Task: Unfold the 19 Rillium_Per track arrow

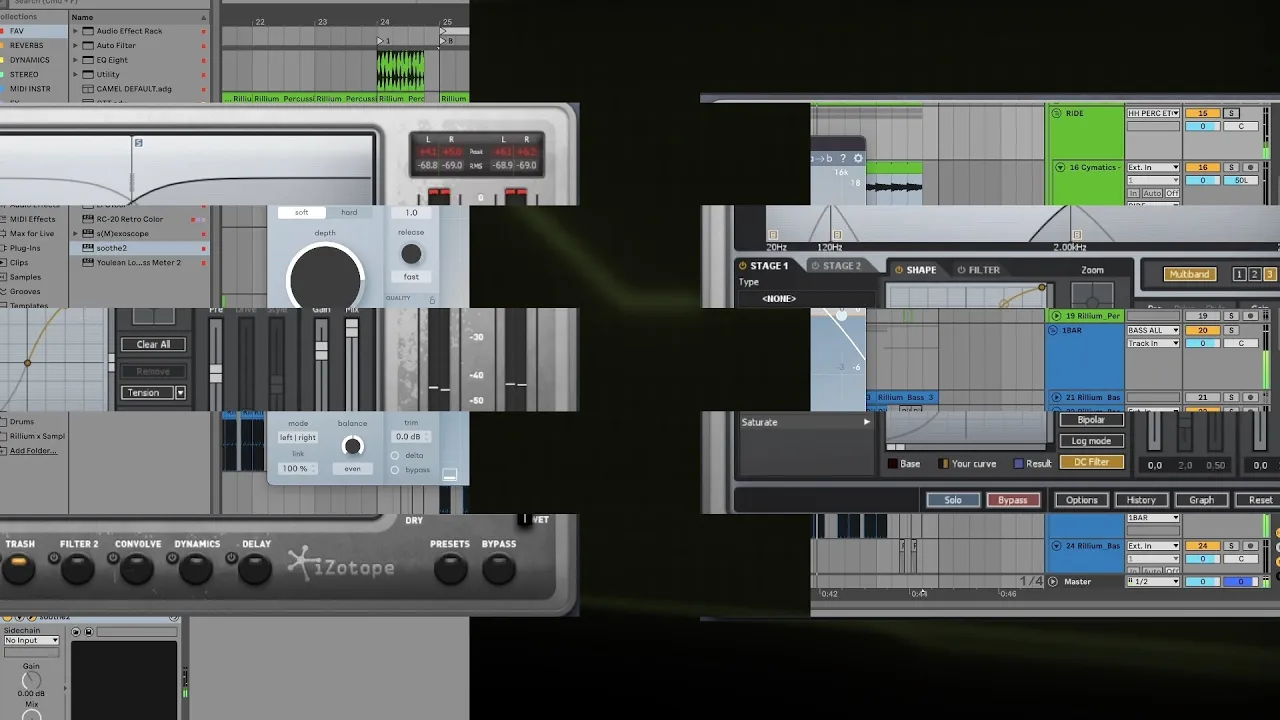Action: pos(1056,316)
